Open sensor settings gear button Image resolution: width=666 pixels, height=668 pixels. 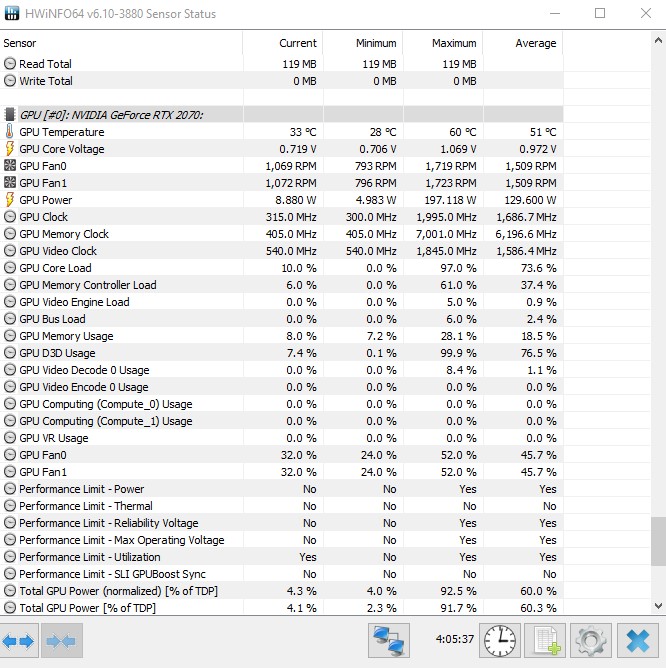[x=591, y=641]
